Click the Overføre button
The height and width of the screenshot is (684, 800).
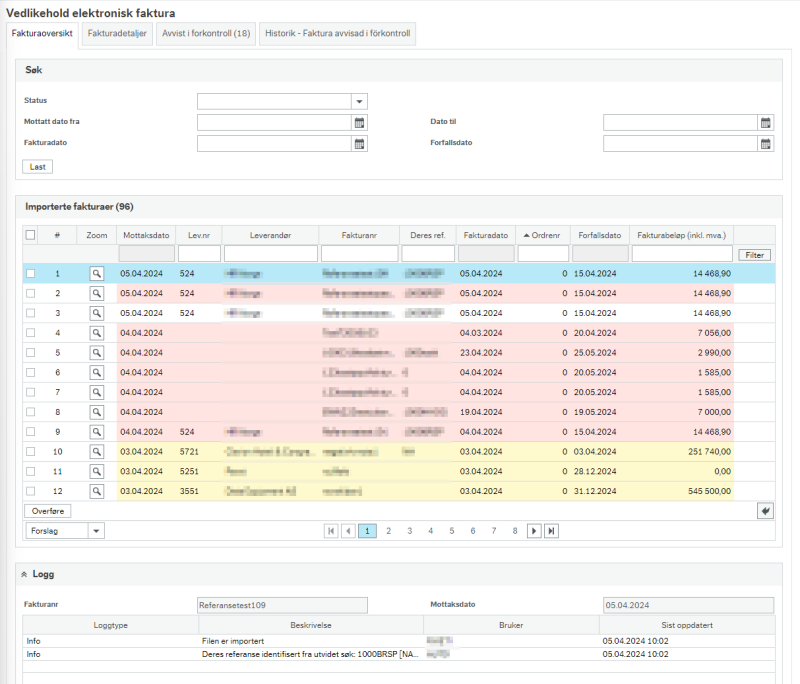click(48, 511)
